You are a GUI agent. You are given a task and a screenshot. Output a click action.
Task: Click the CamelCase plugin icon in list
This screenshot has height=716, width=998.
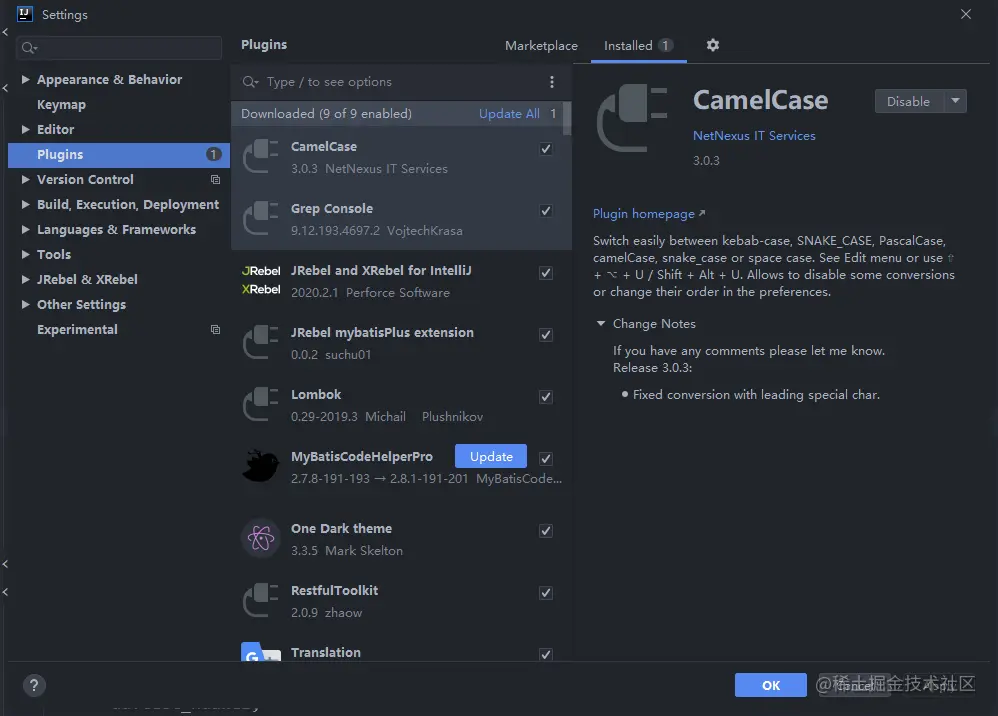click(261, 157)
